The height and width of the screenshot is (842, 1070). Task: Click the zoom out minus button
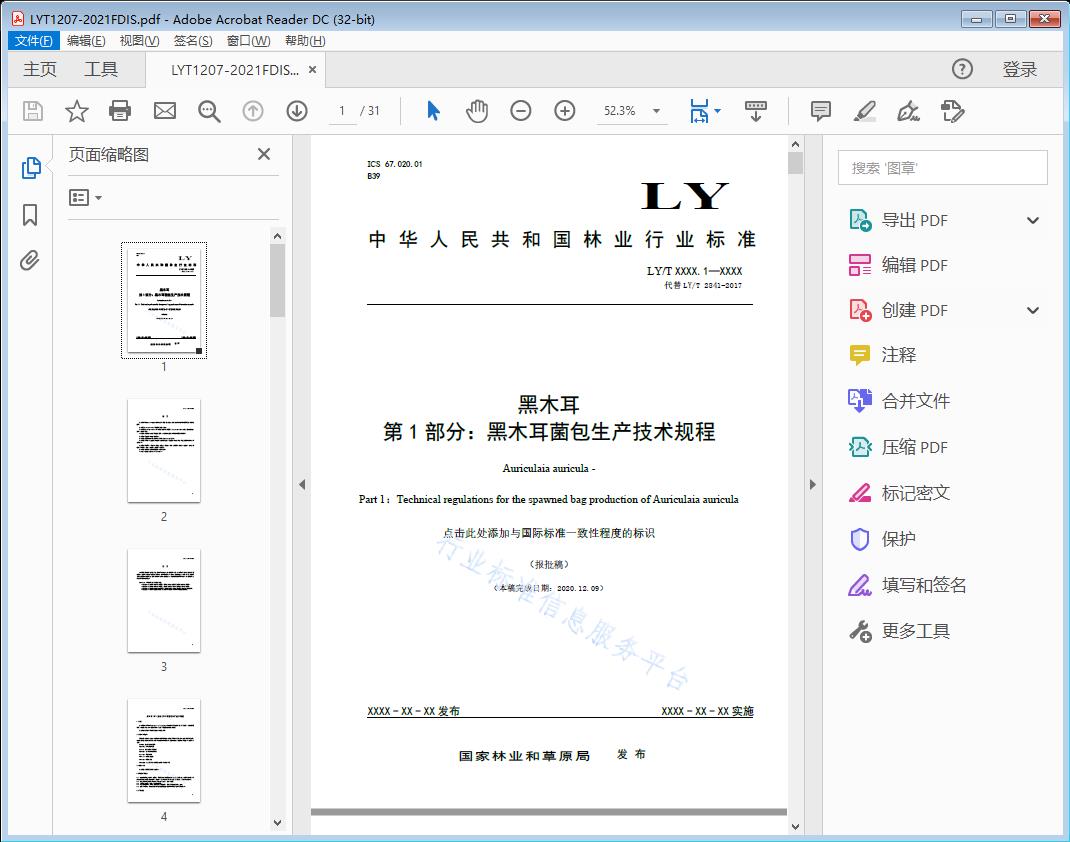pyautogui.click(x=520, y=111)
